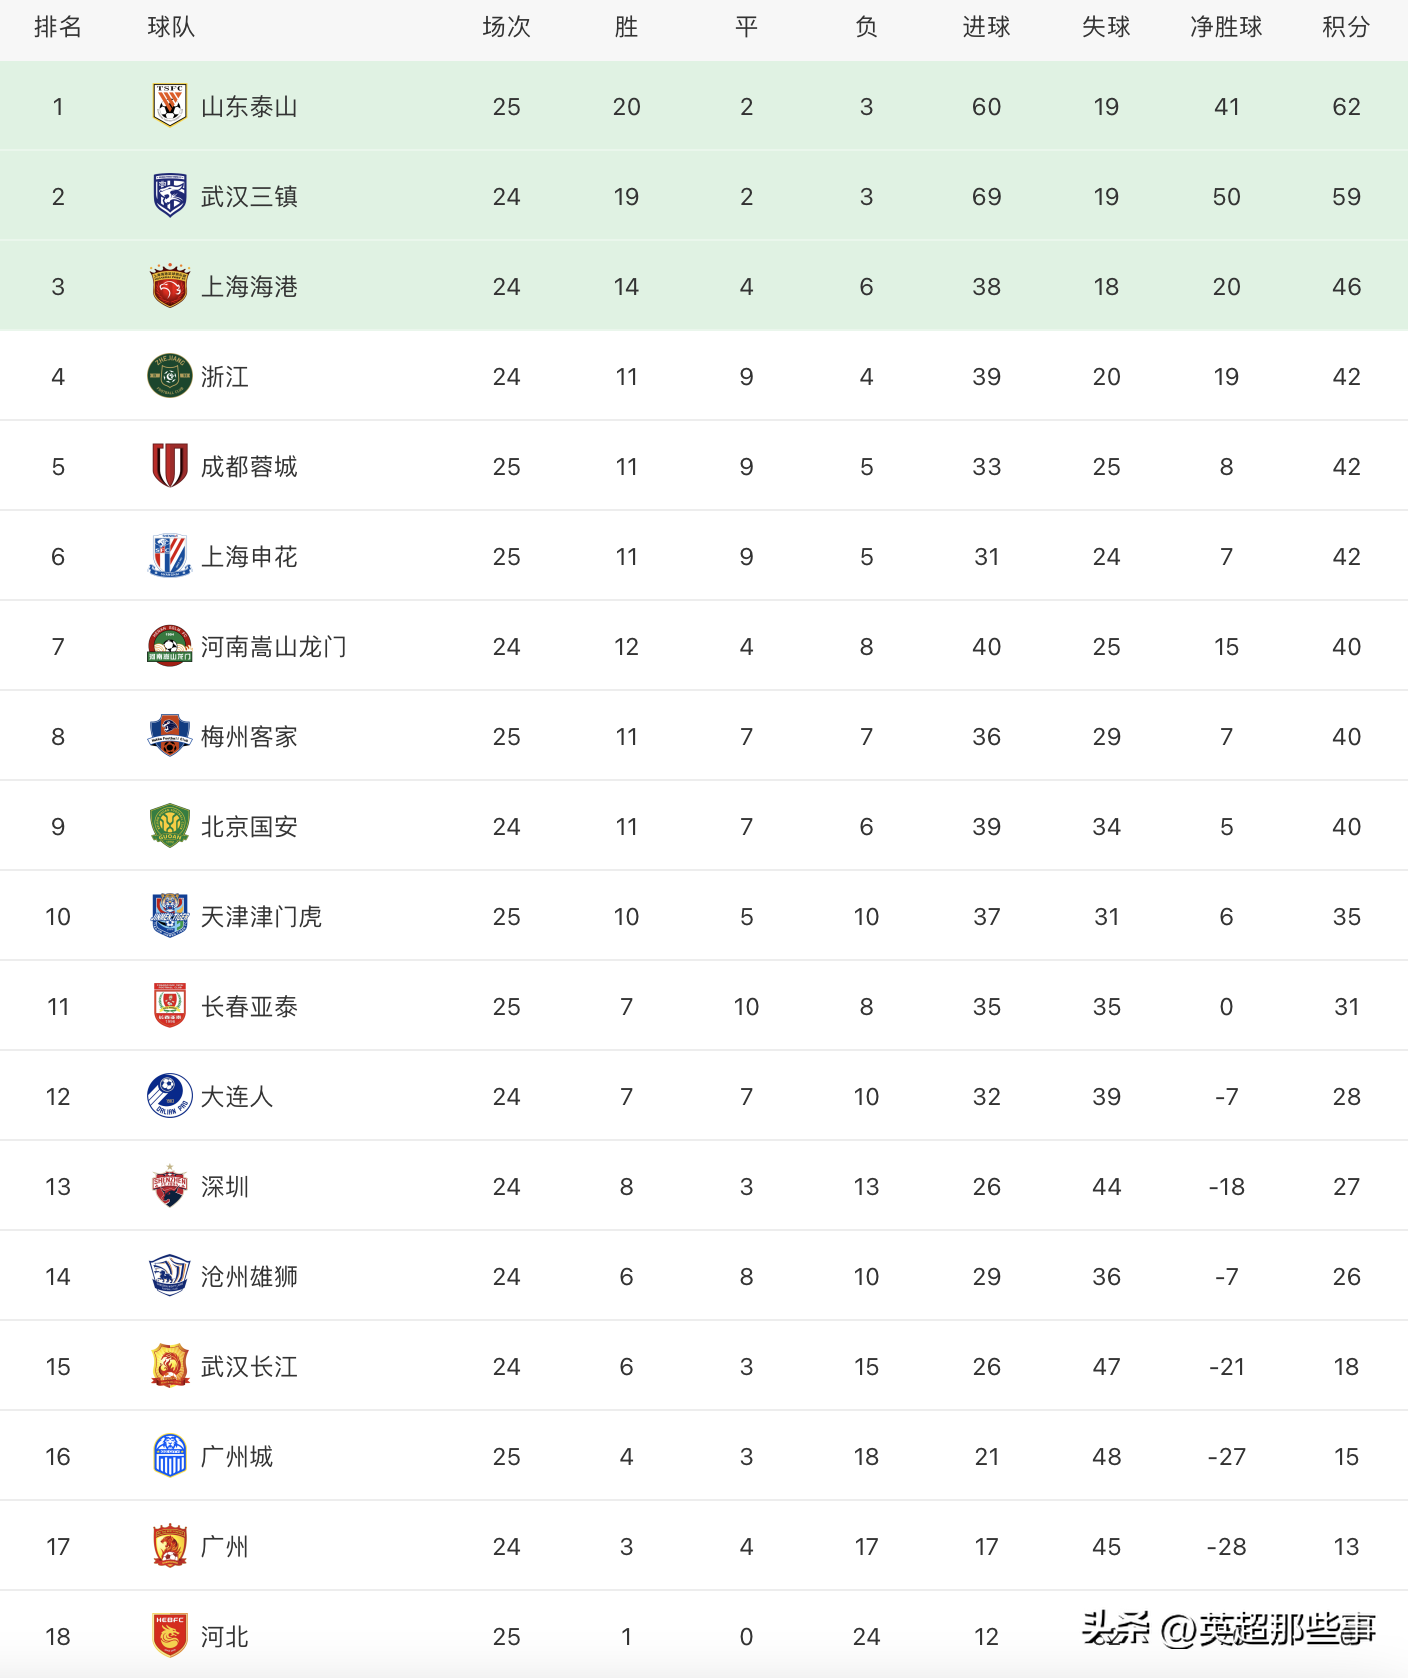The width and height of the screenshot is (1408, 1678).
Task: Open the 梅州客家 team page
Action: 249,737
